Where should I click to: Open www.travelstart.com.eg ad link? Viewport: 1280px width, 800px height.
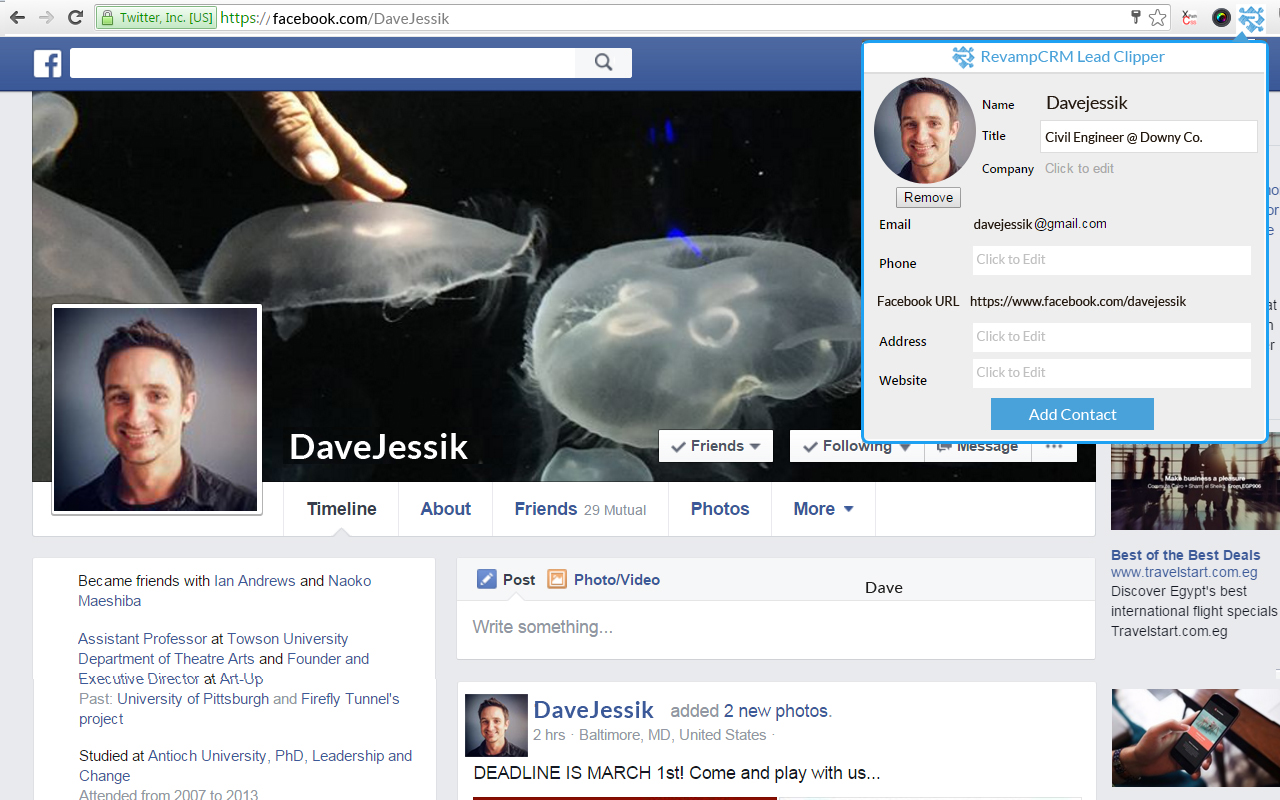[1184, 572]
